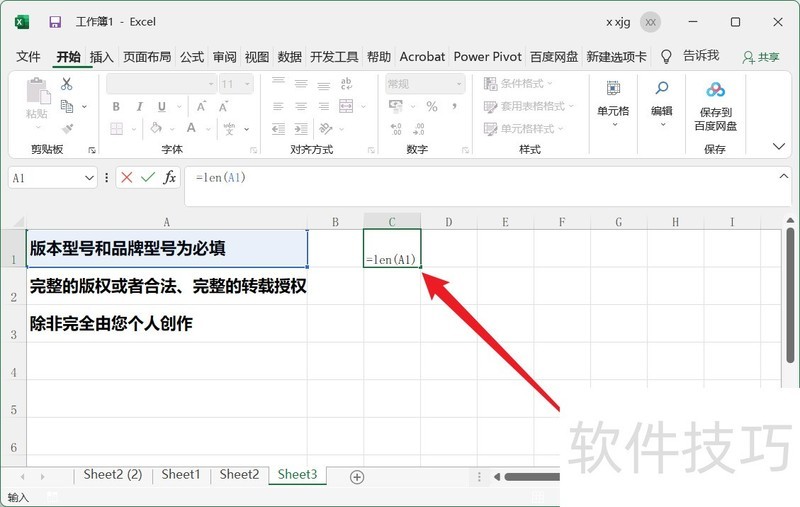Click the 共享 (Share) button
Viewport: 800px width, 507px height.
coord(761,57)
